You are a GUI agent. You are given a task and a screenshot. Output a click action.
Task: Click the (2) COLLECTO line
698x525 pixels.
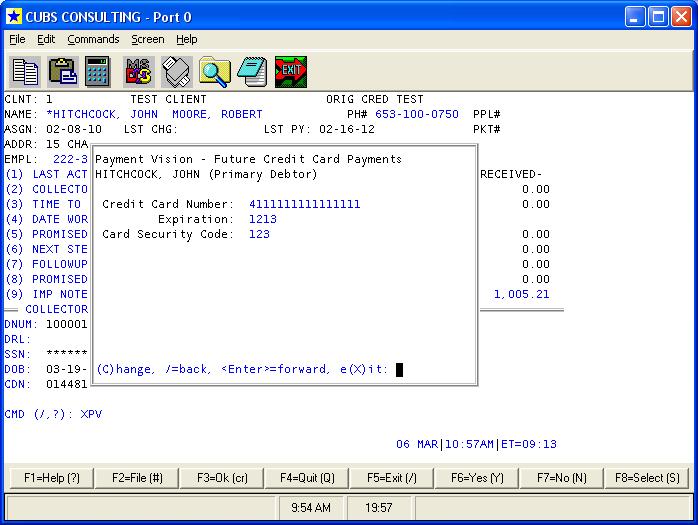pos(46,189)
